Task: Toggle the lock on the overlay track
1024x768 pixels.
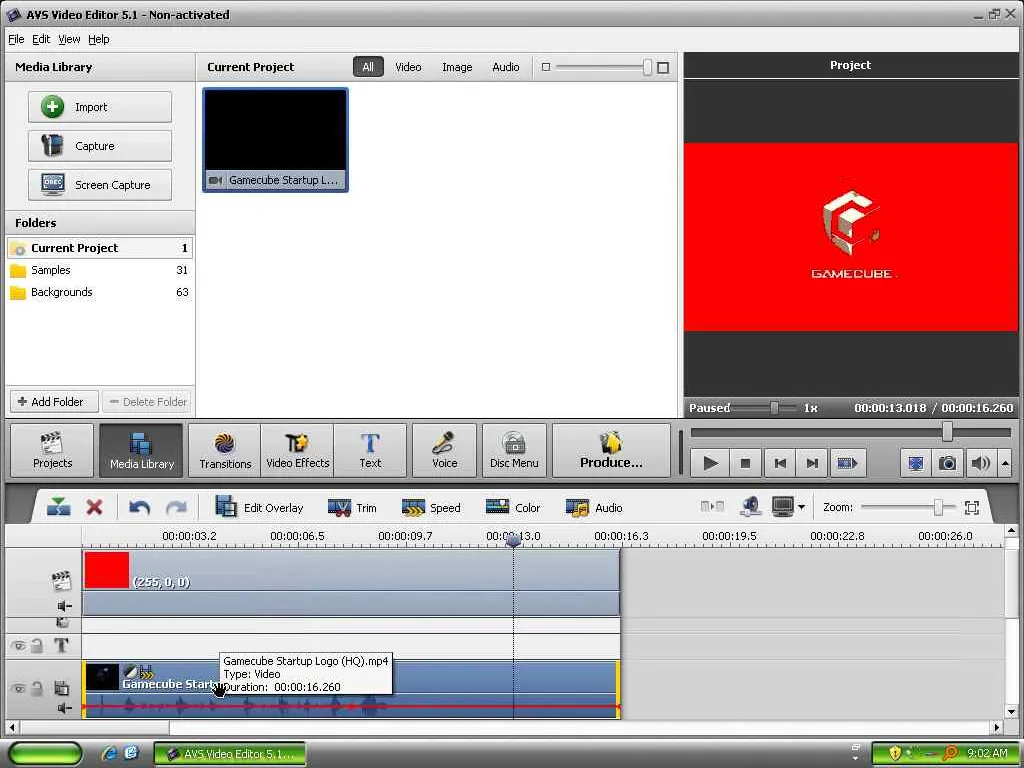Action: point(37,688)
